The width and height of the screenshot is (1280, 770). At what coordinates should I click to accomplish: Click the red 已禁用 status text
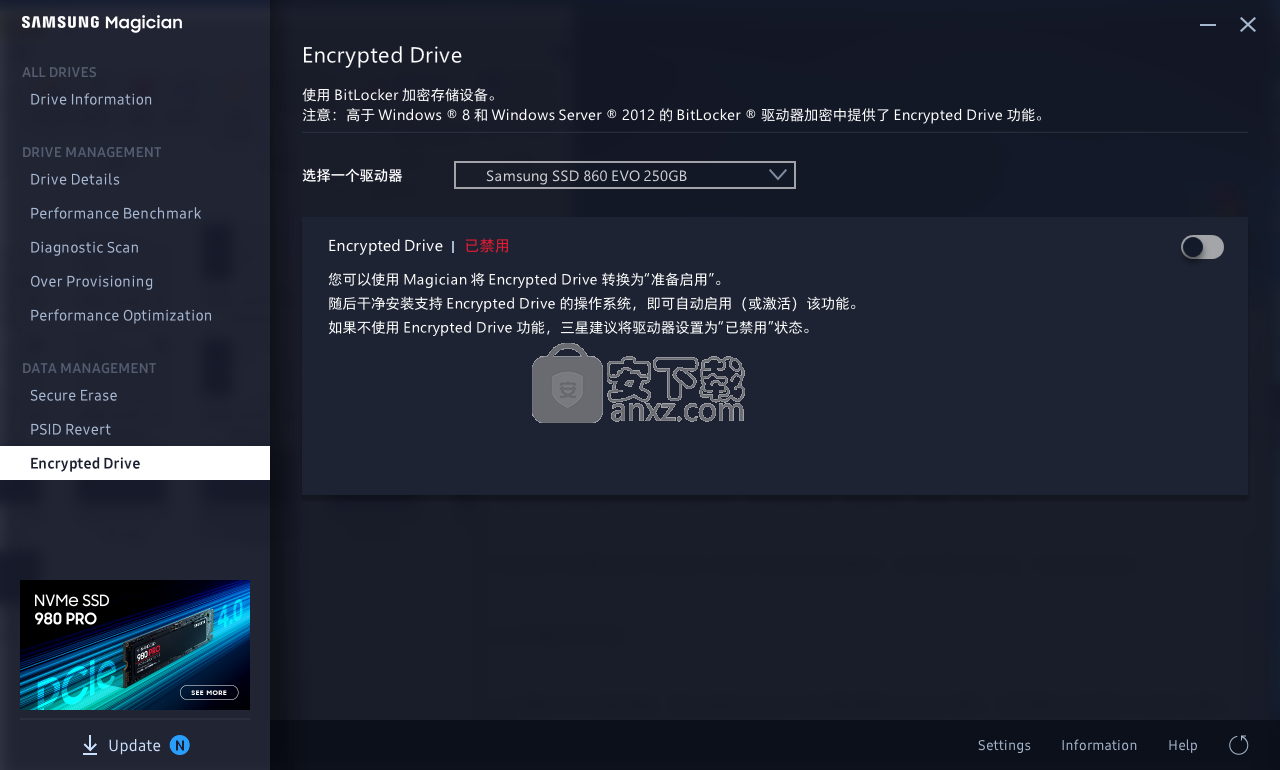pyautogui.click(x=487, y=246)
